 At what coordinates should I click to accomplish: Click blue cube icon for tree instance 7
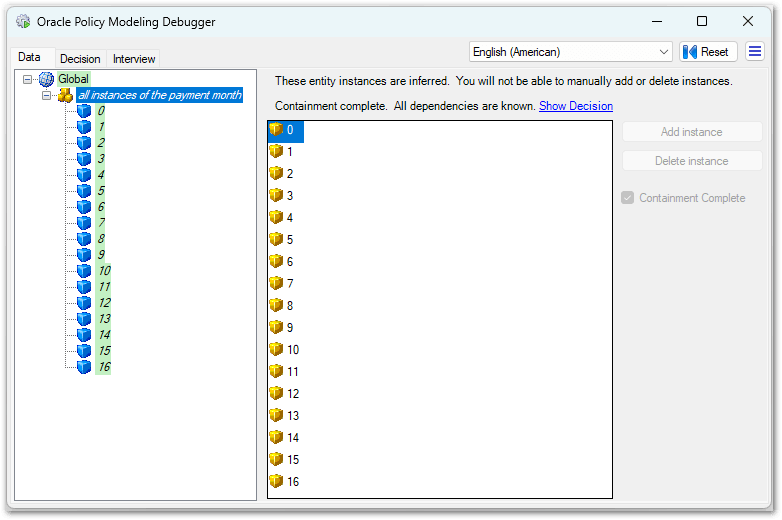point(84,222)
